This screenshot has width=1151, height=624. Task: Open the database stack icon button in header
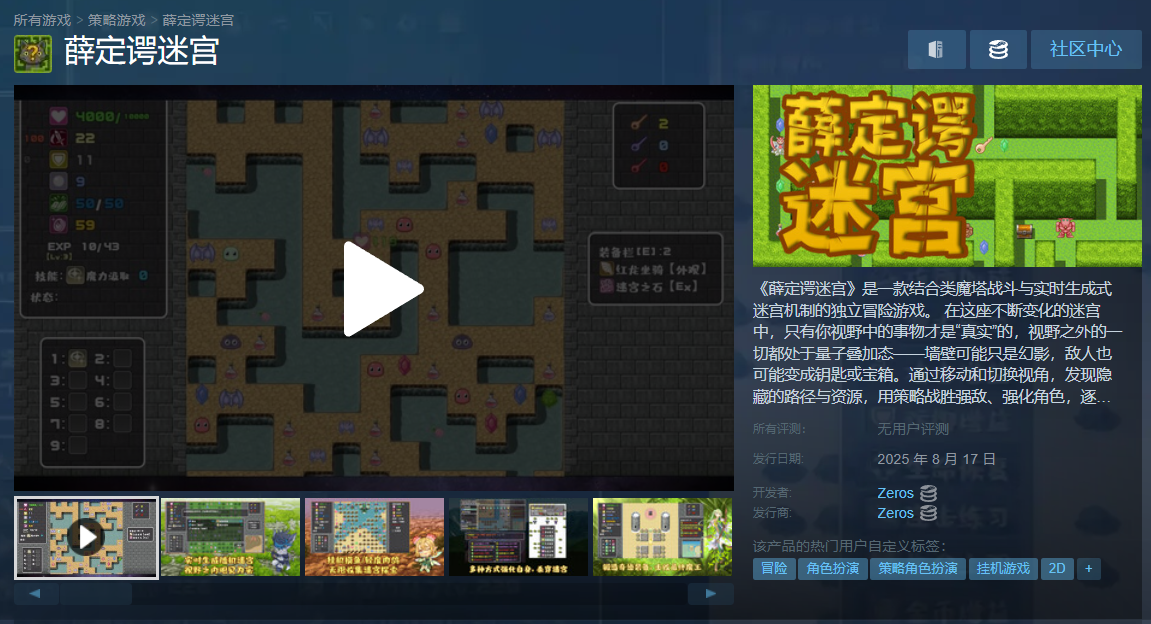pos(998,50)
